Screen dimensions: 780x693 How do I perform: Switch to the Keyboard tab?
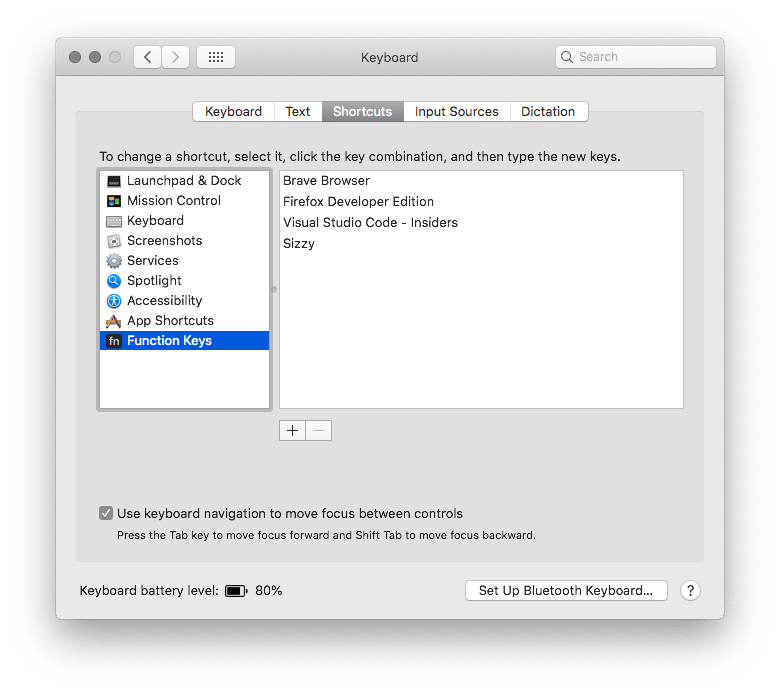pyautogui.click(x=233, y=111)
